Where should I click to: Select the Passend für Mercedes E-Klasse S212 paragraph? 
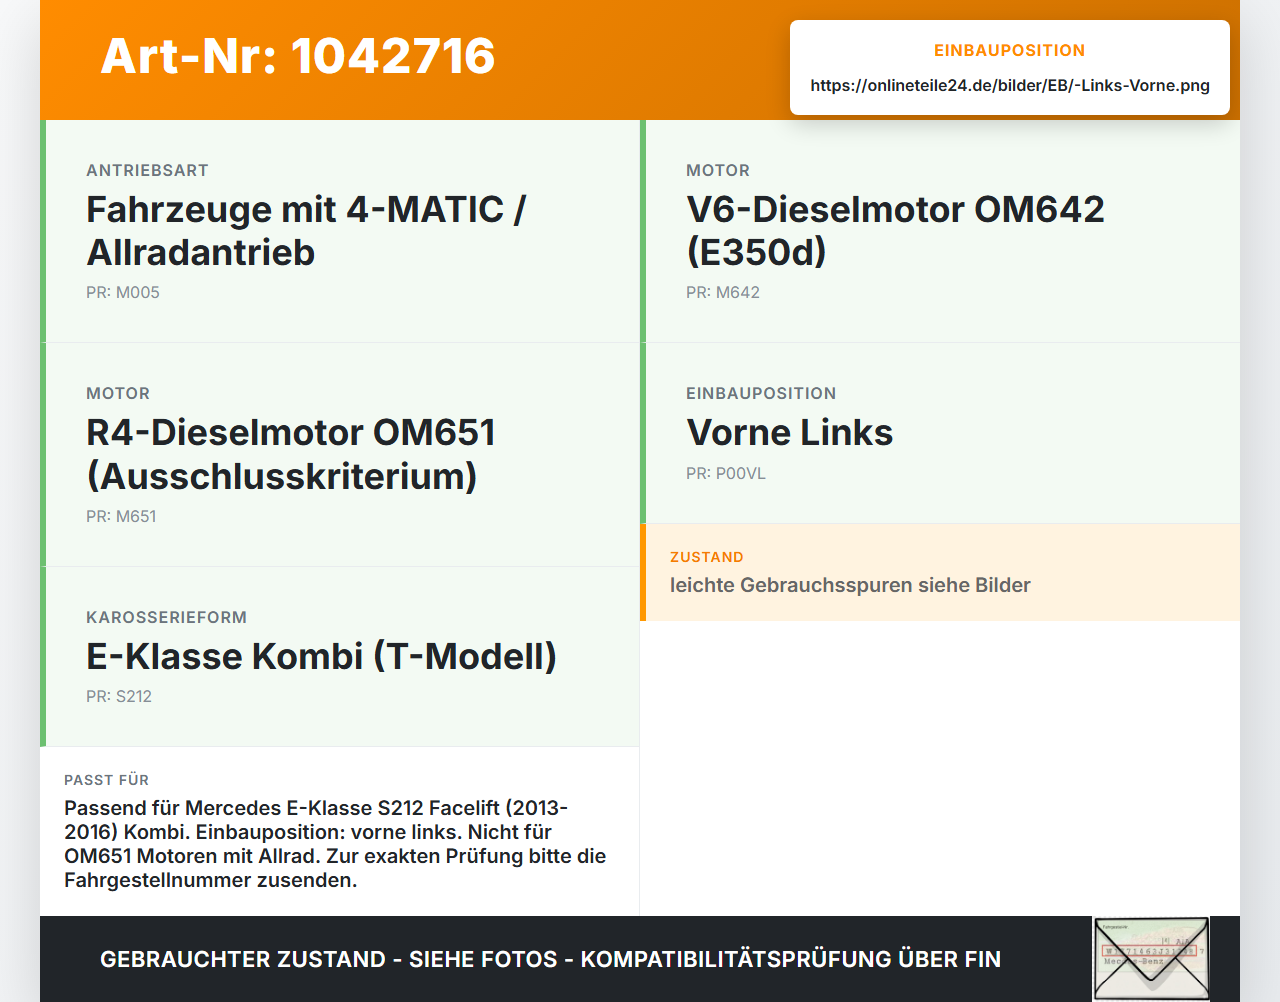(336, 844)
